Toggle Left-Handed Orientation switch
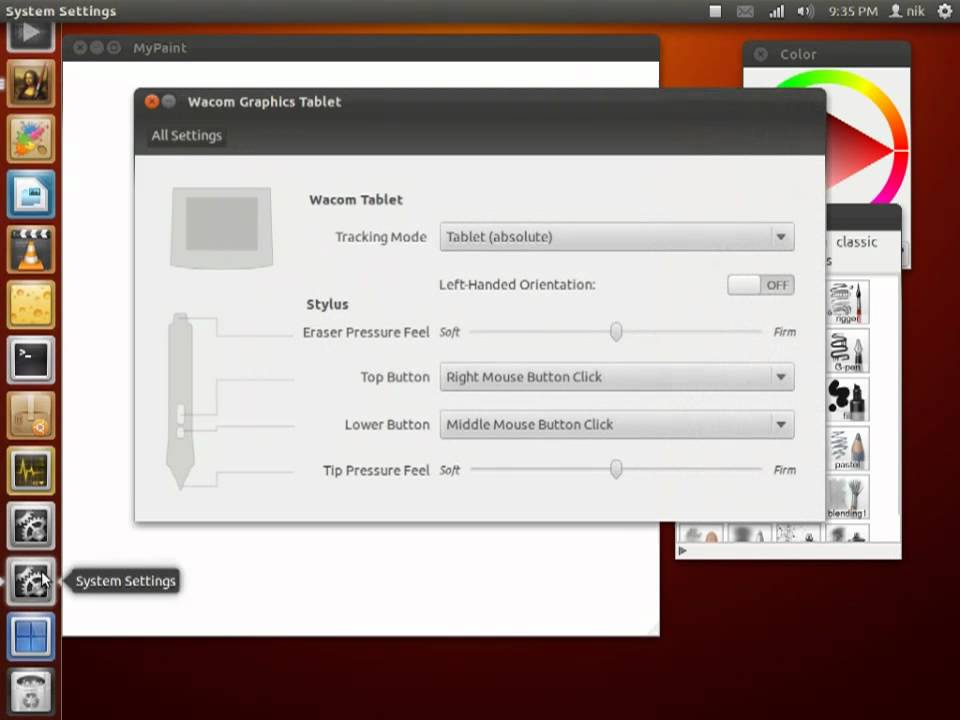 pyautogui.click(x=761, y=285)
